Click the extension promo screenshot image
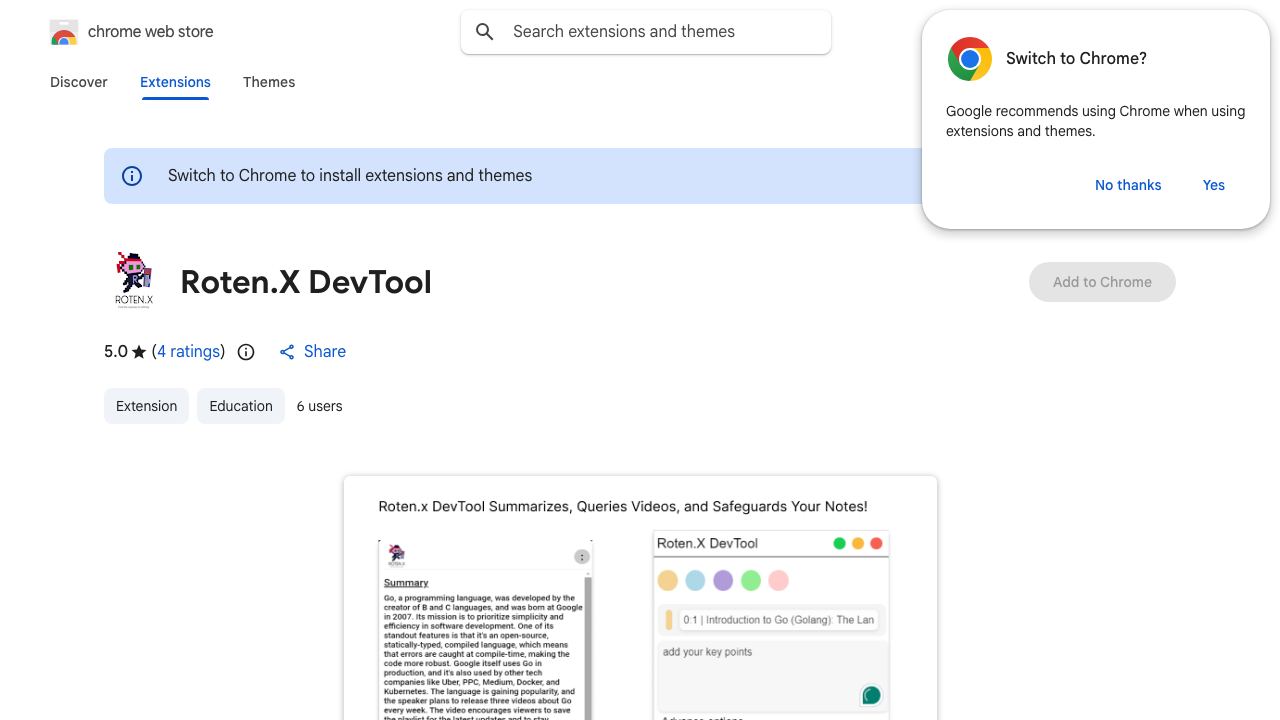This screenshot has height=720, width=1280. tap(640, 598)
